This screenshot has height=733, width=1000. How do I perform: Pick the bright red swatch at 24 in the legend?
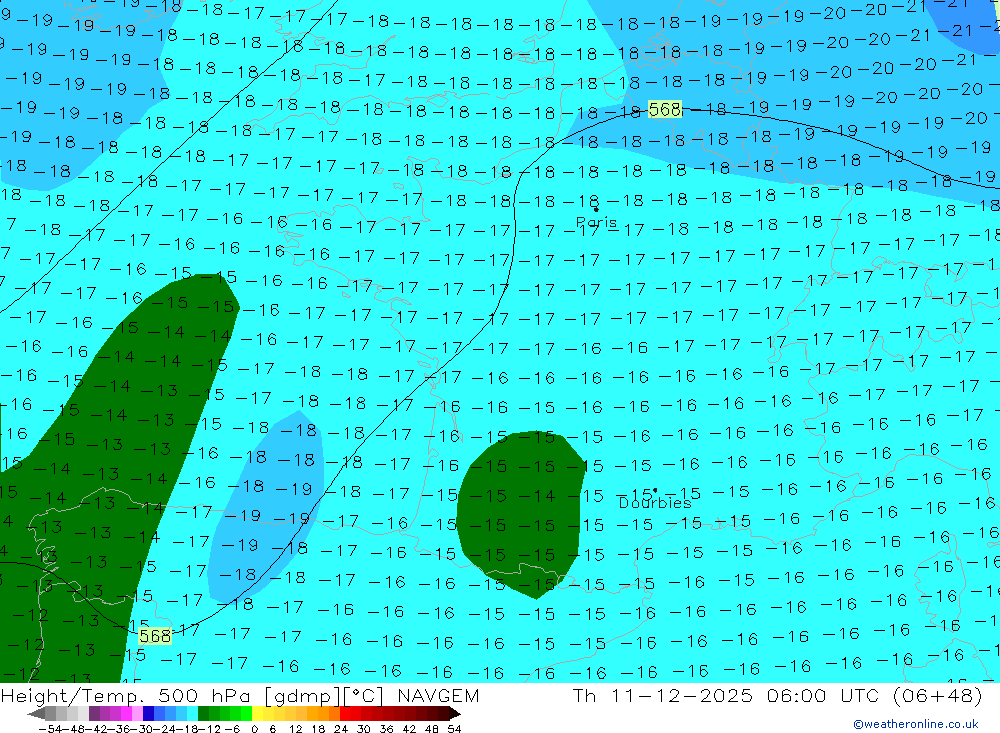[x=344, y=714]
